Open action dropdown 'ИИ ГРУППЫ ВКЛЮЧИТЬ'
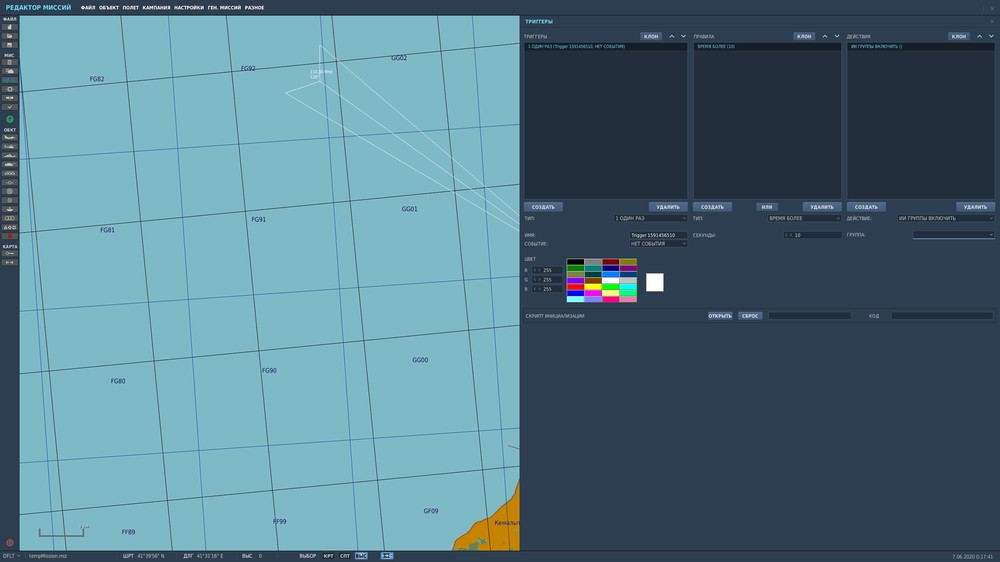1000x562 pixels. (945, 218)
